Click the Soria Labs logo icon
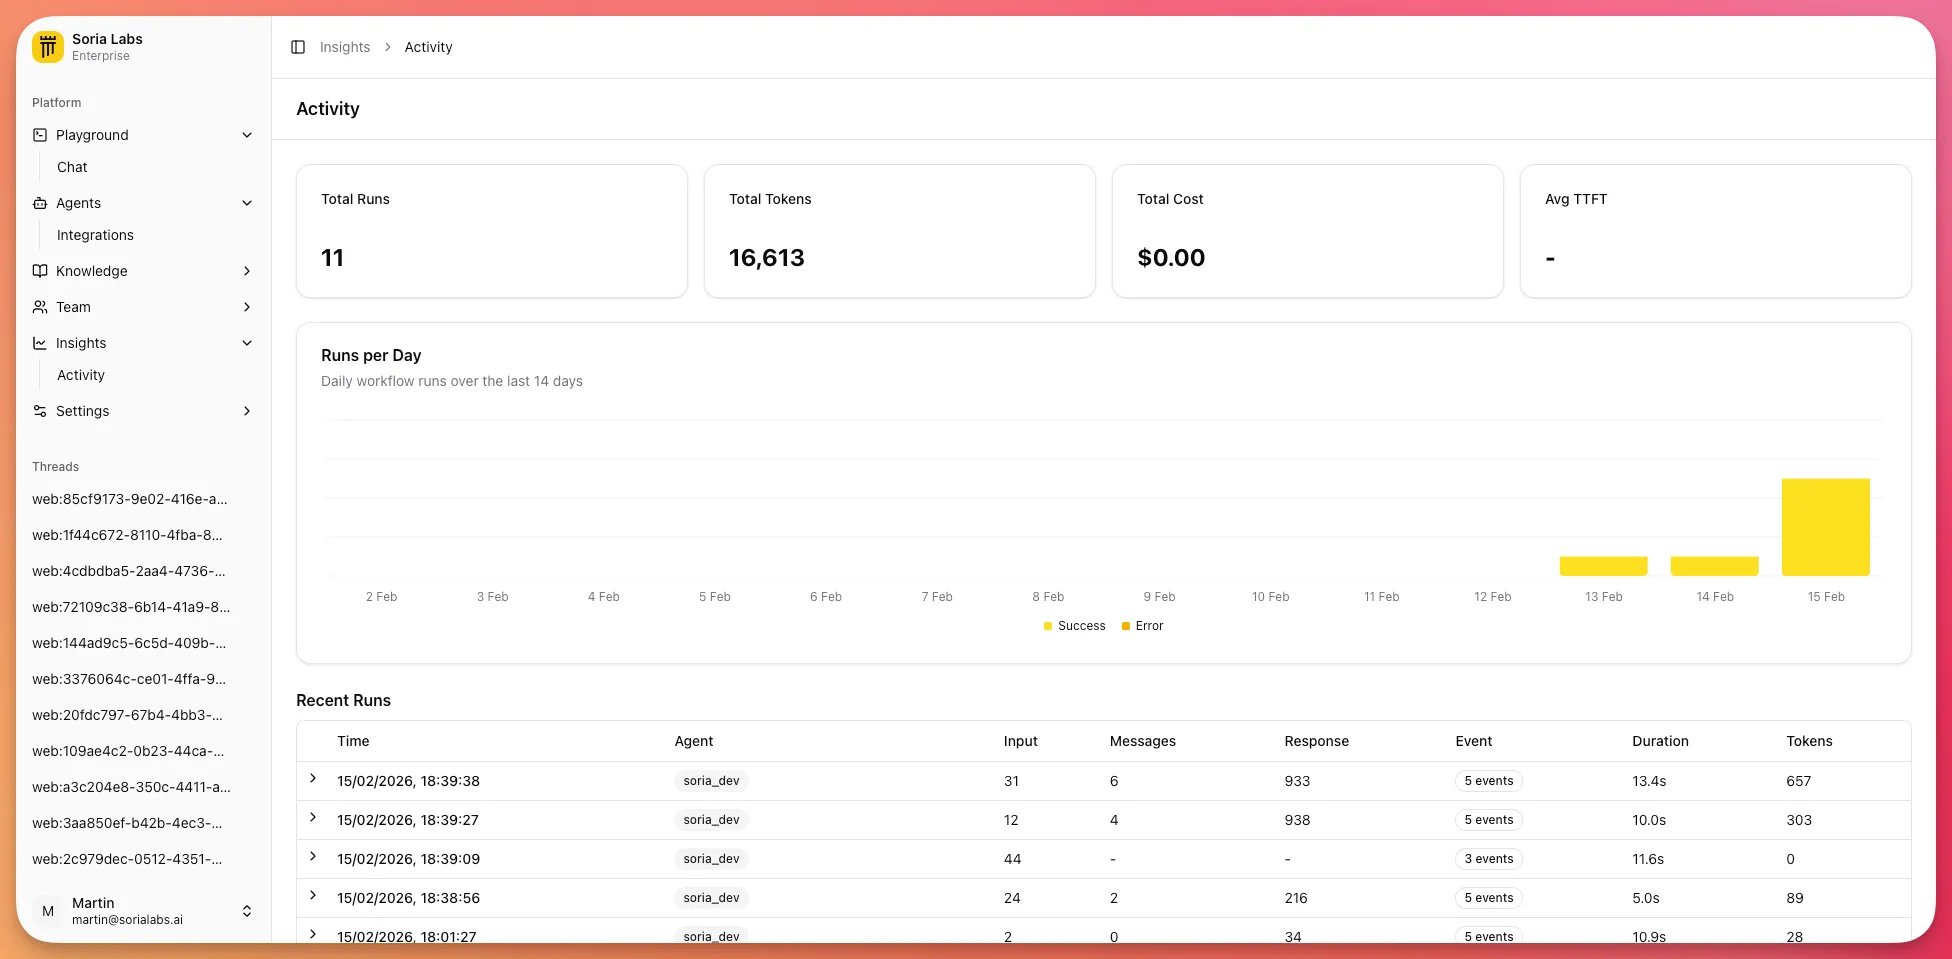Viewport: 1952px width, 959px height. coord(47,47)
